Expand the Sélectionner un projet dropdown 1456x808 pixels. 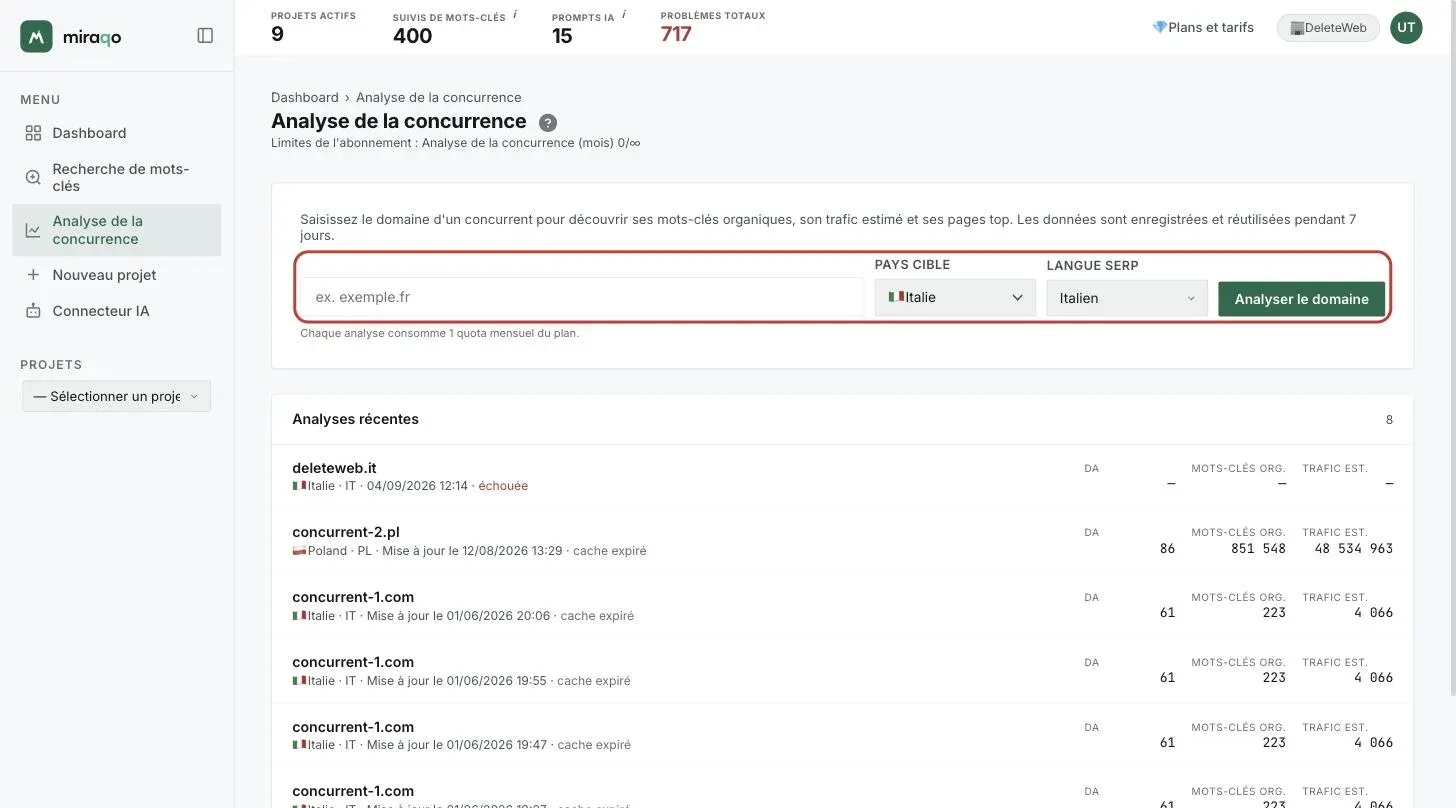(116, 396)
